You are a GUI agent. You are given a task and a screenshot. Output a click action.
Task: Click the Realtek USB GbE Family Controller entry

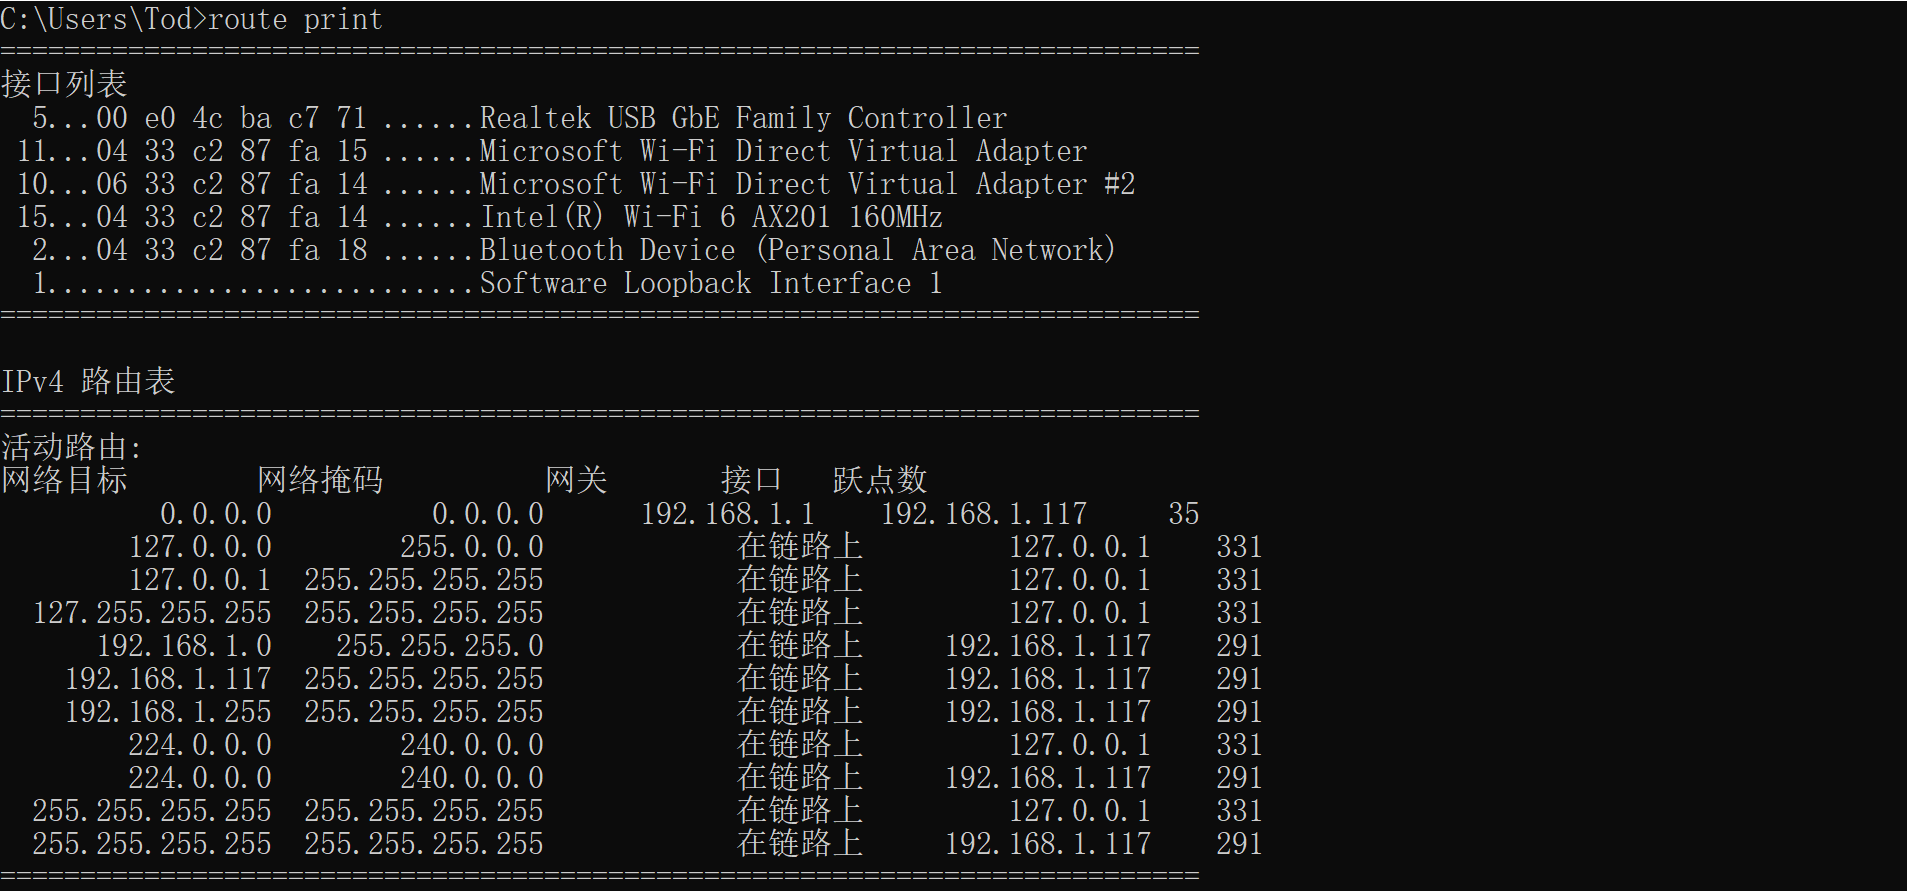743,118
